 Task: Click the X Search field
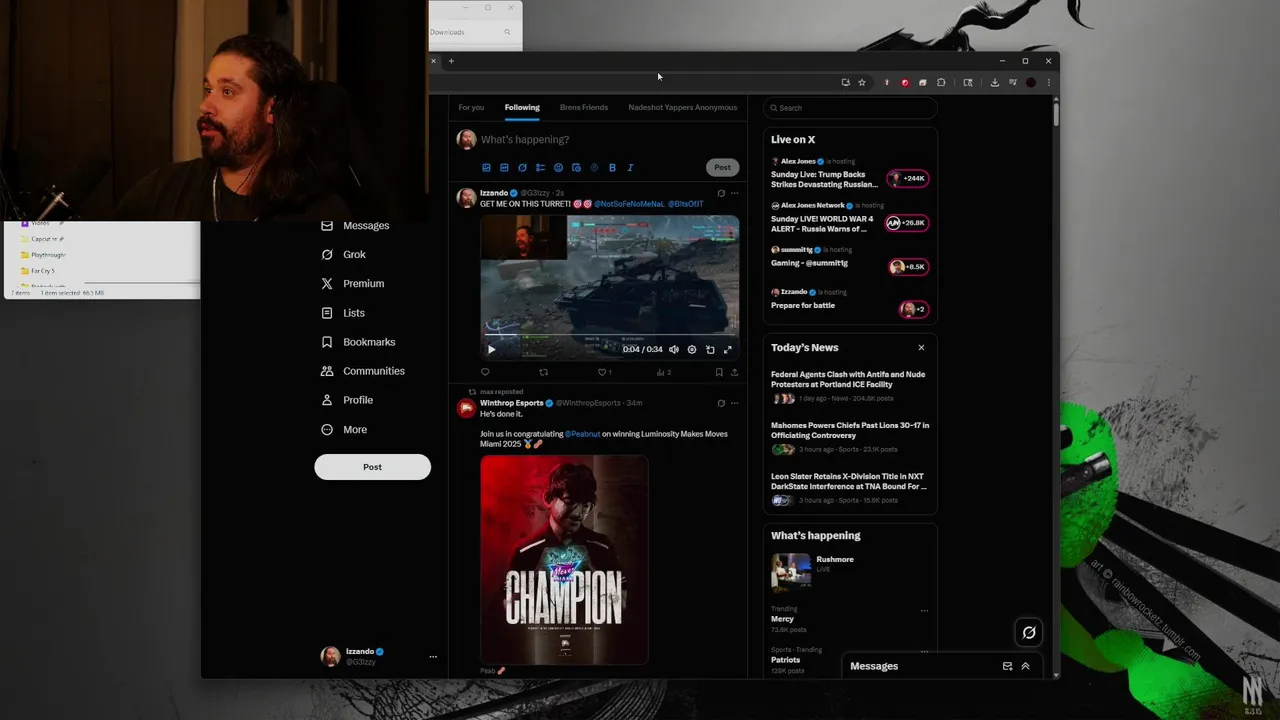[x=850, y=108]
